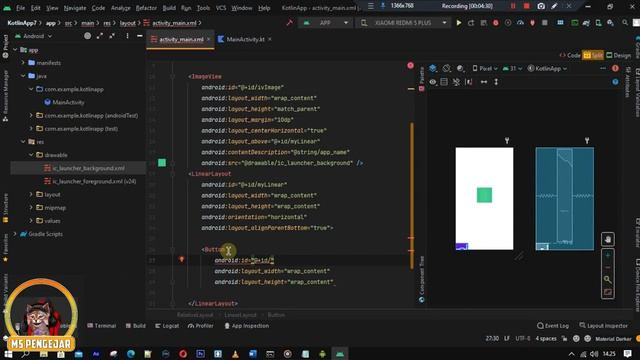This screenshot has width=640, height=360.
Task: Open the XIAOMI REDMI 5 PLUS device dropdown
Action: [403, 23]
